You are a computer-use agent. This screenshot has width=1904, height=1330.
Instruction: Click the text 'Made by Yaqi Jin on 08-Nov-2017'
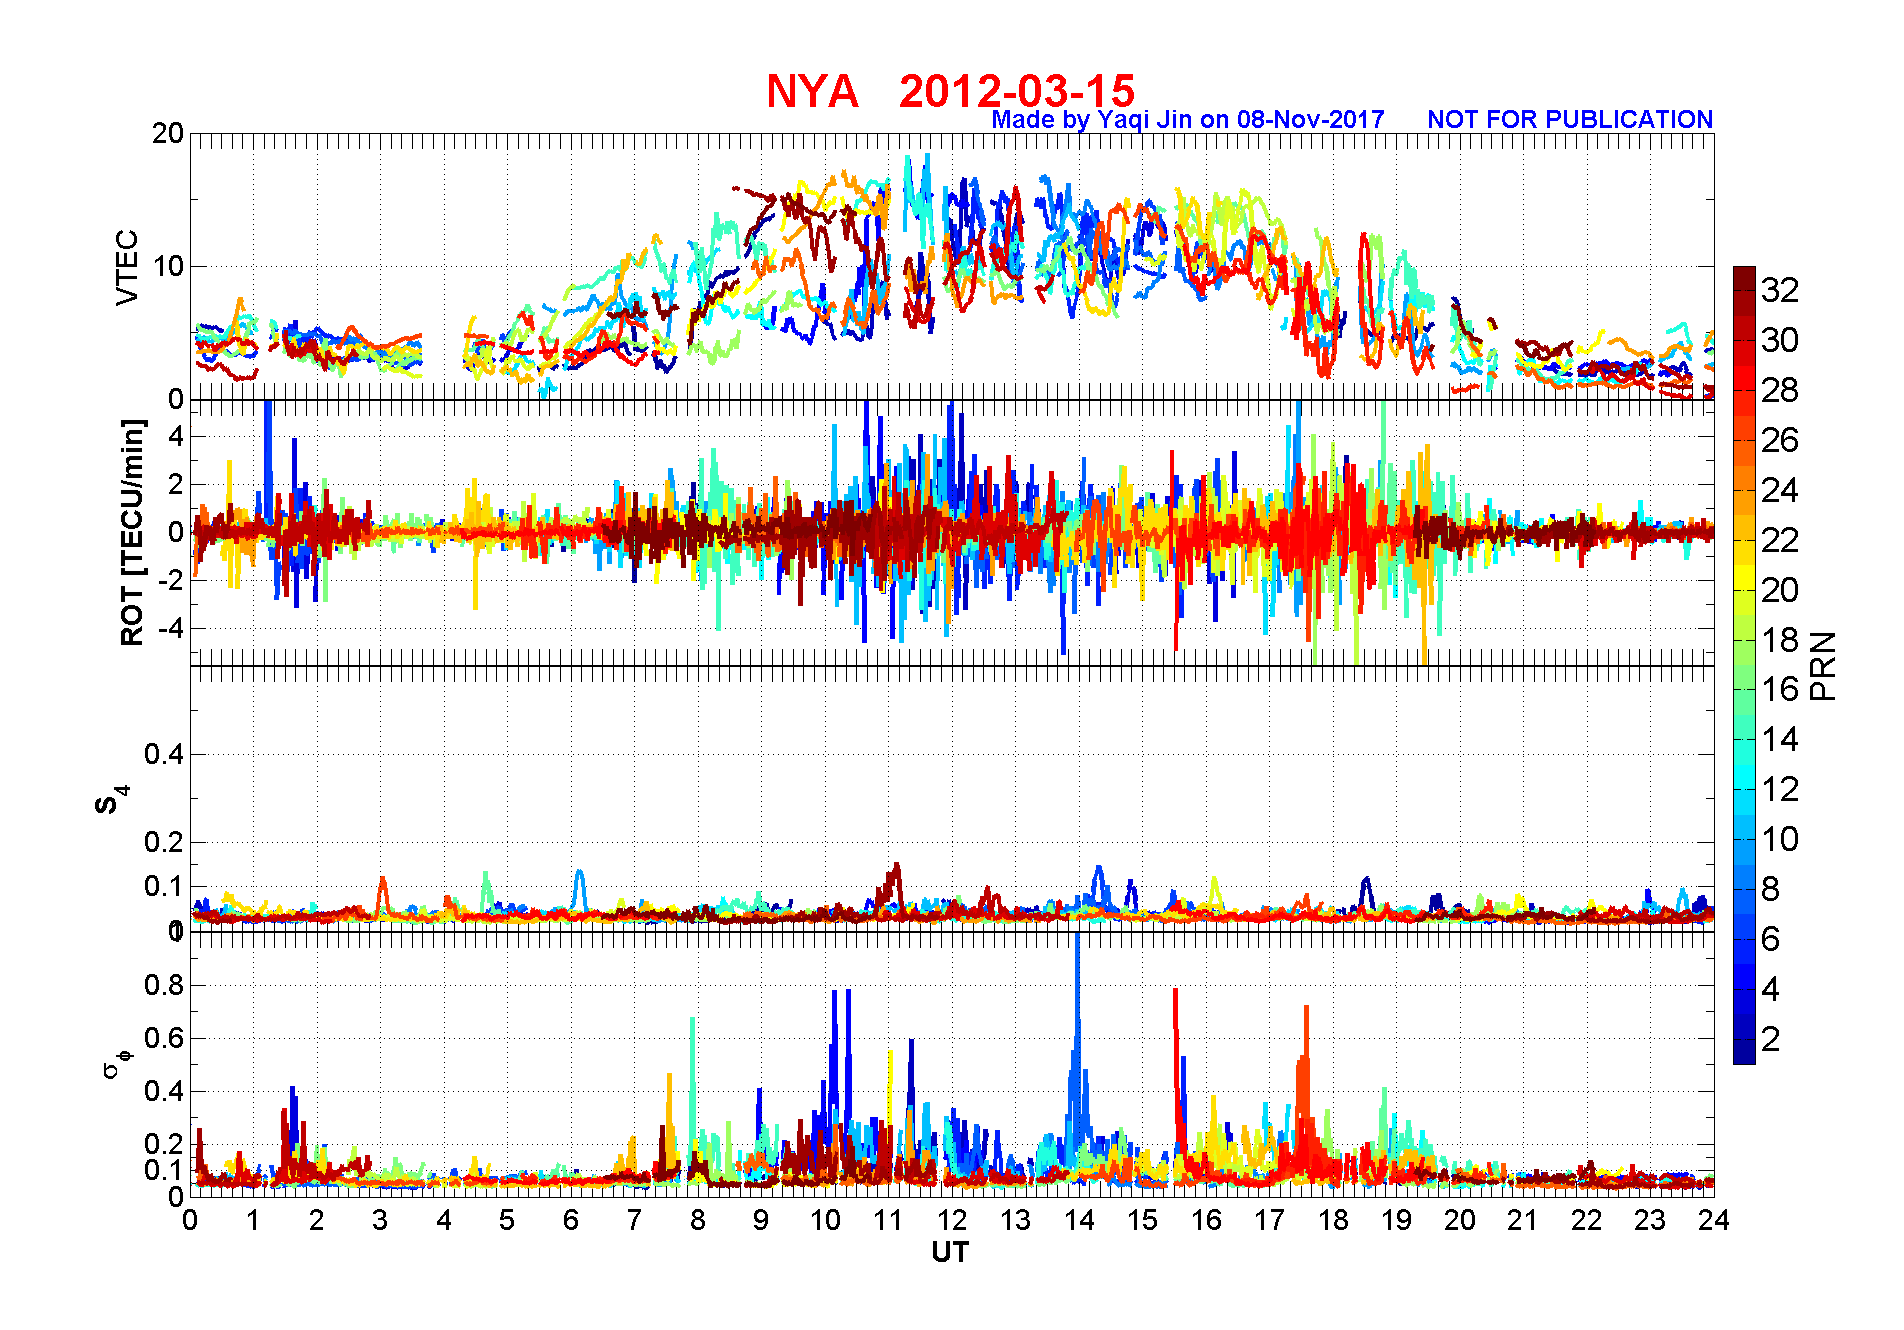point(1187,119)
